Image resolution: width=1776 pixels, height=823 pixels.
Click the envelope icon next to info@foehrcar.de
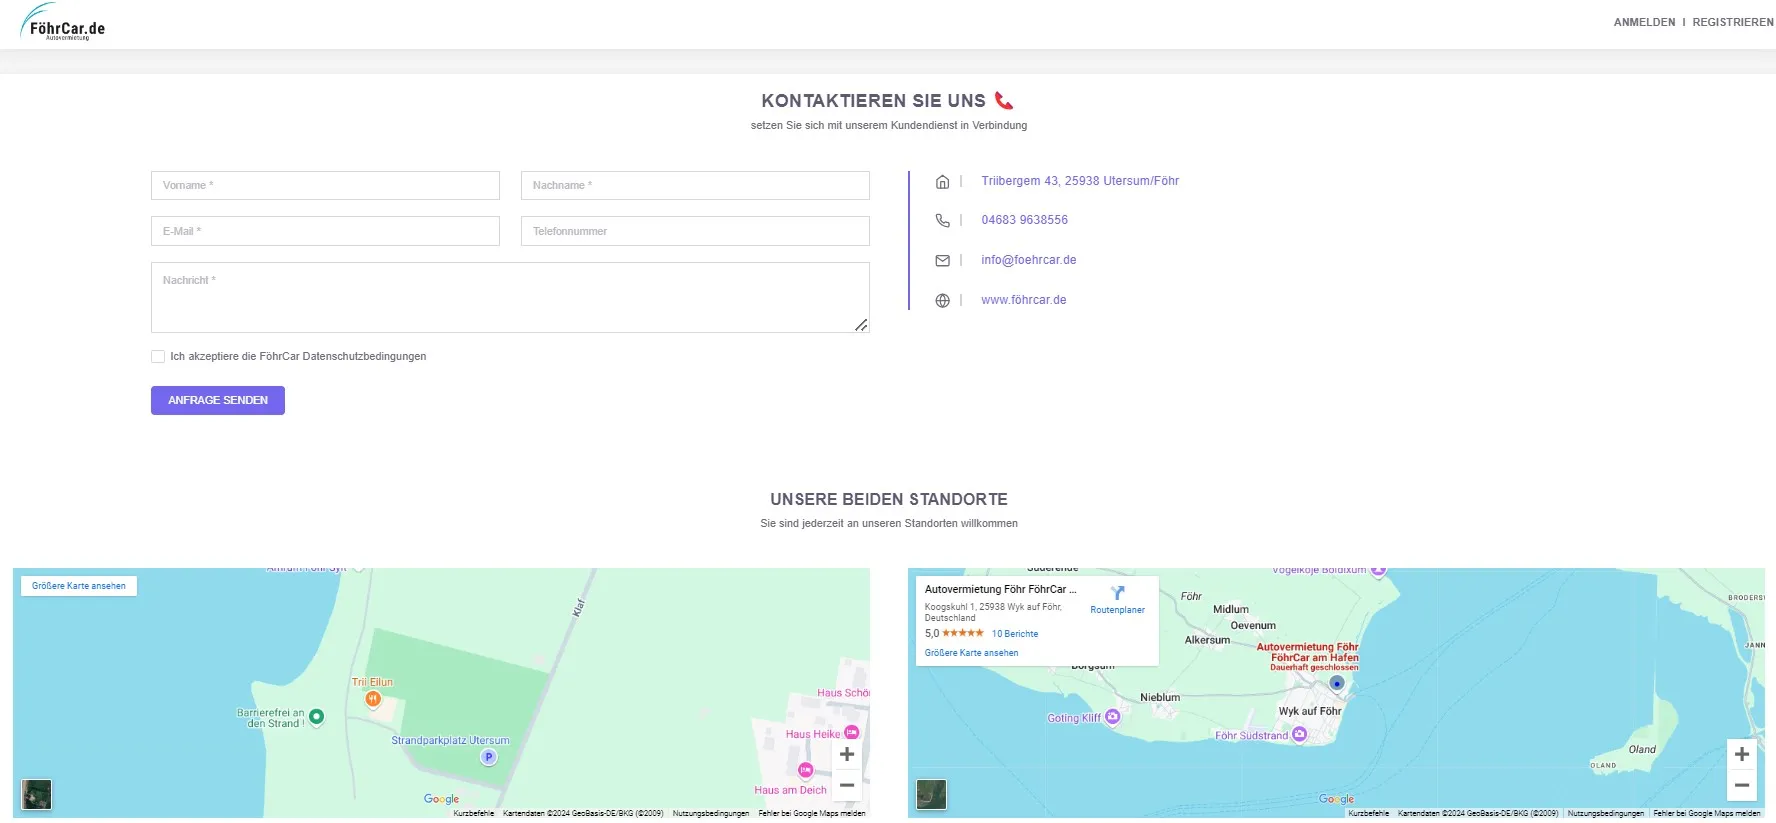(x=942, y=261)
